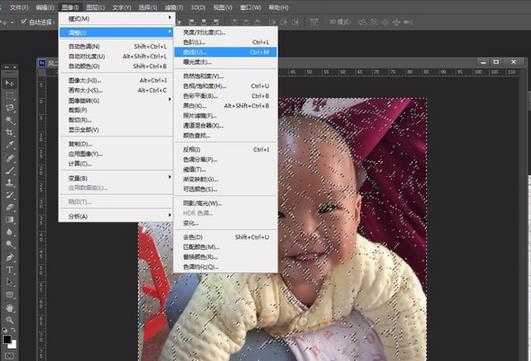Choose 色阶(L) Levels entry
Viewport: 531px width, 361px height.
226,42
